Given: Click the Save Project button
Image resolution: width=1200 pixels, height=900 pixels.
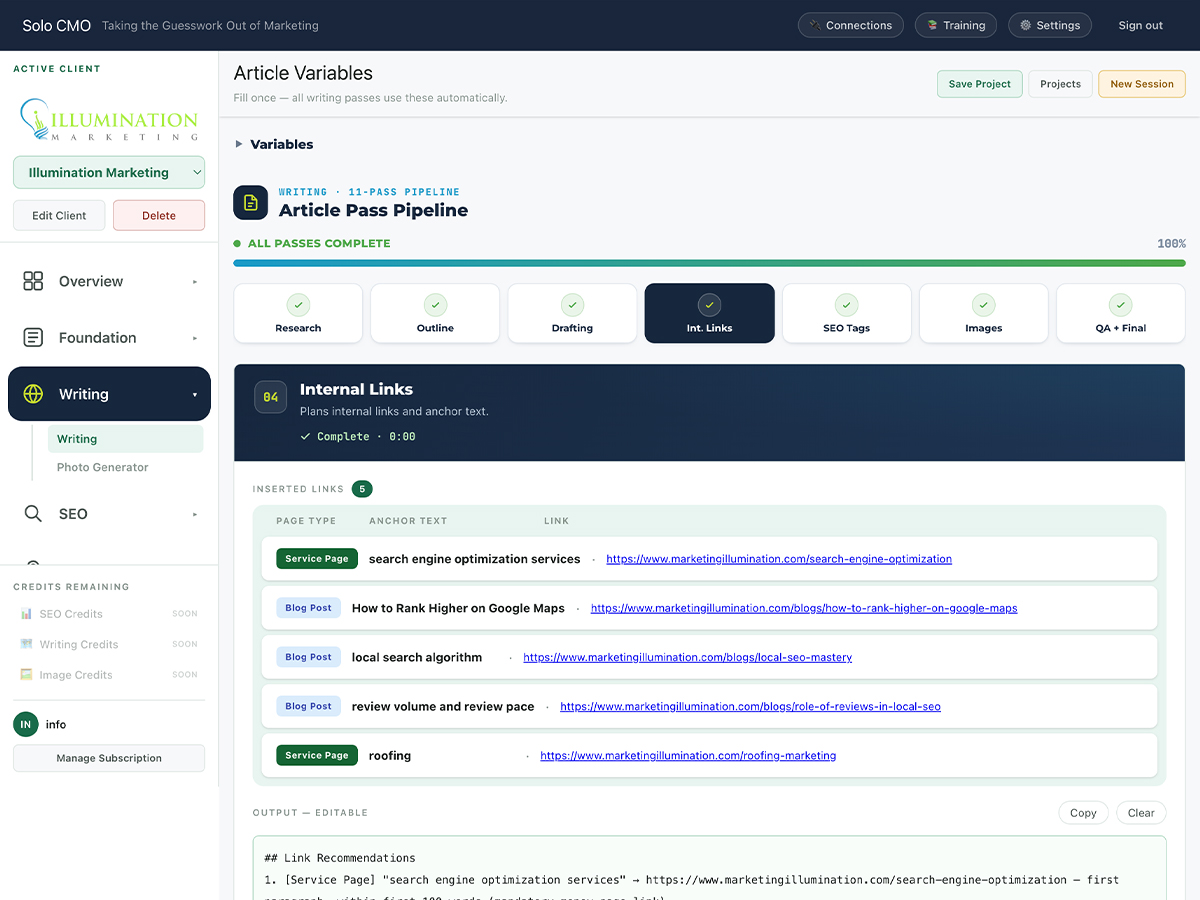Looking at the screenshot, I should (979, 84).
